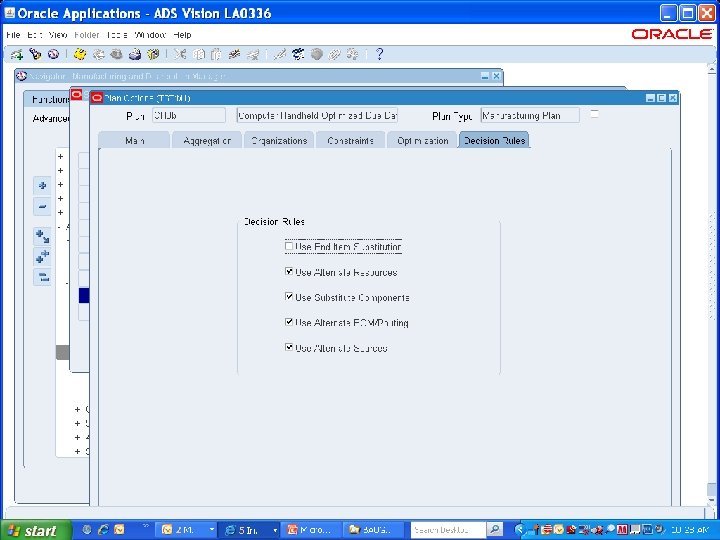The width and height of the screenshot is (720, 540).
Task: Open the 5 In... Internet Explorer taskbar group
Action: point(248,530)
